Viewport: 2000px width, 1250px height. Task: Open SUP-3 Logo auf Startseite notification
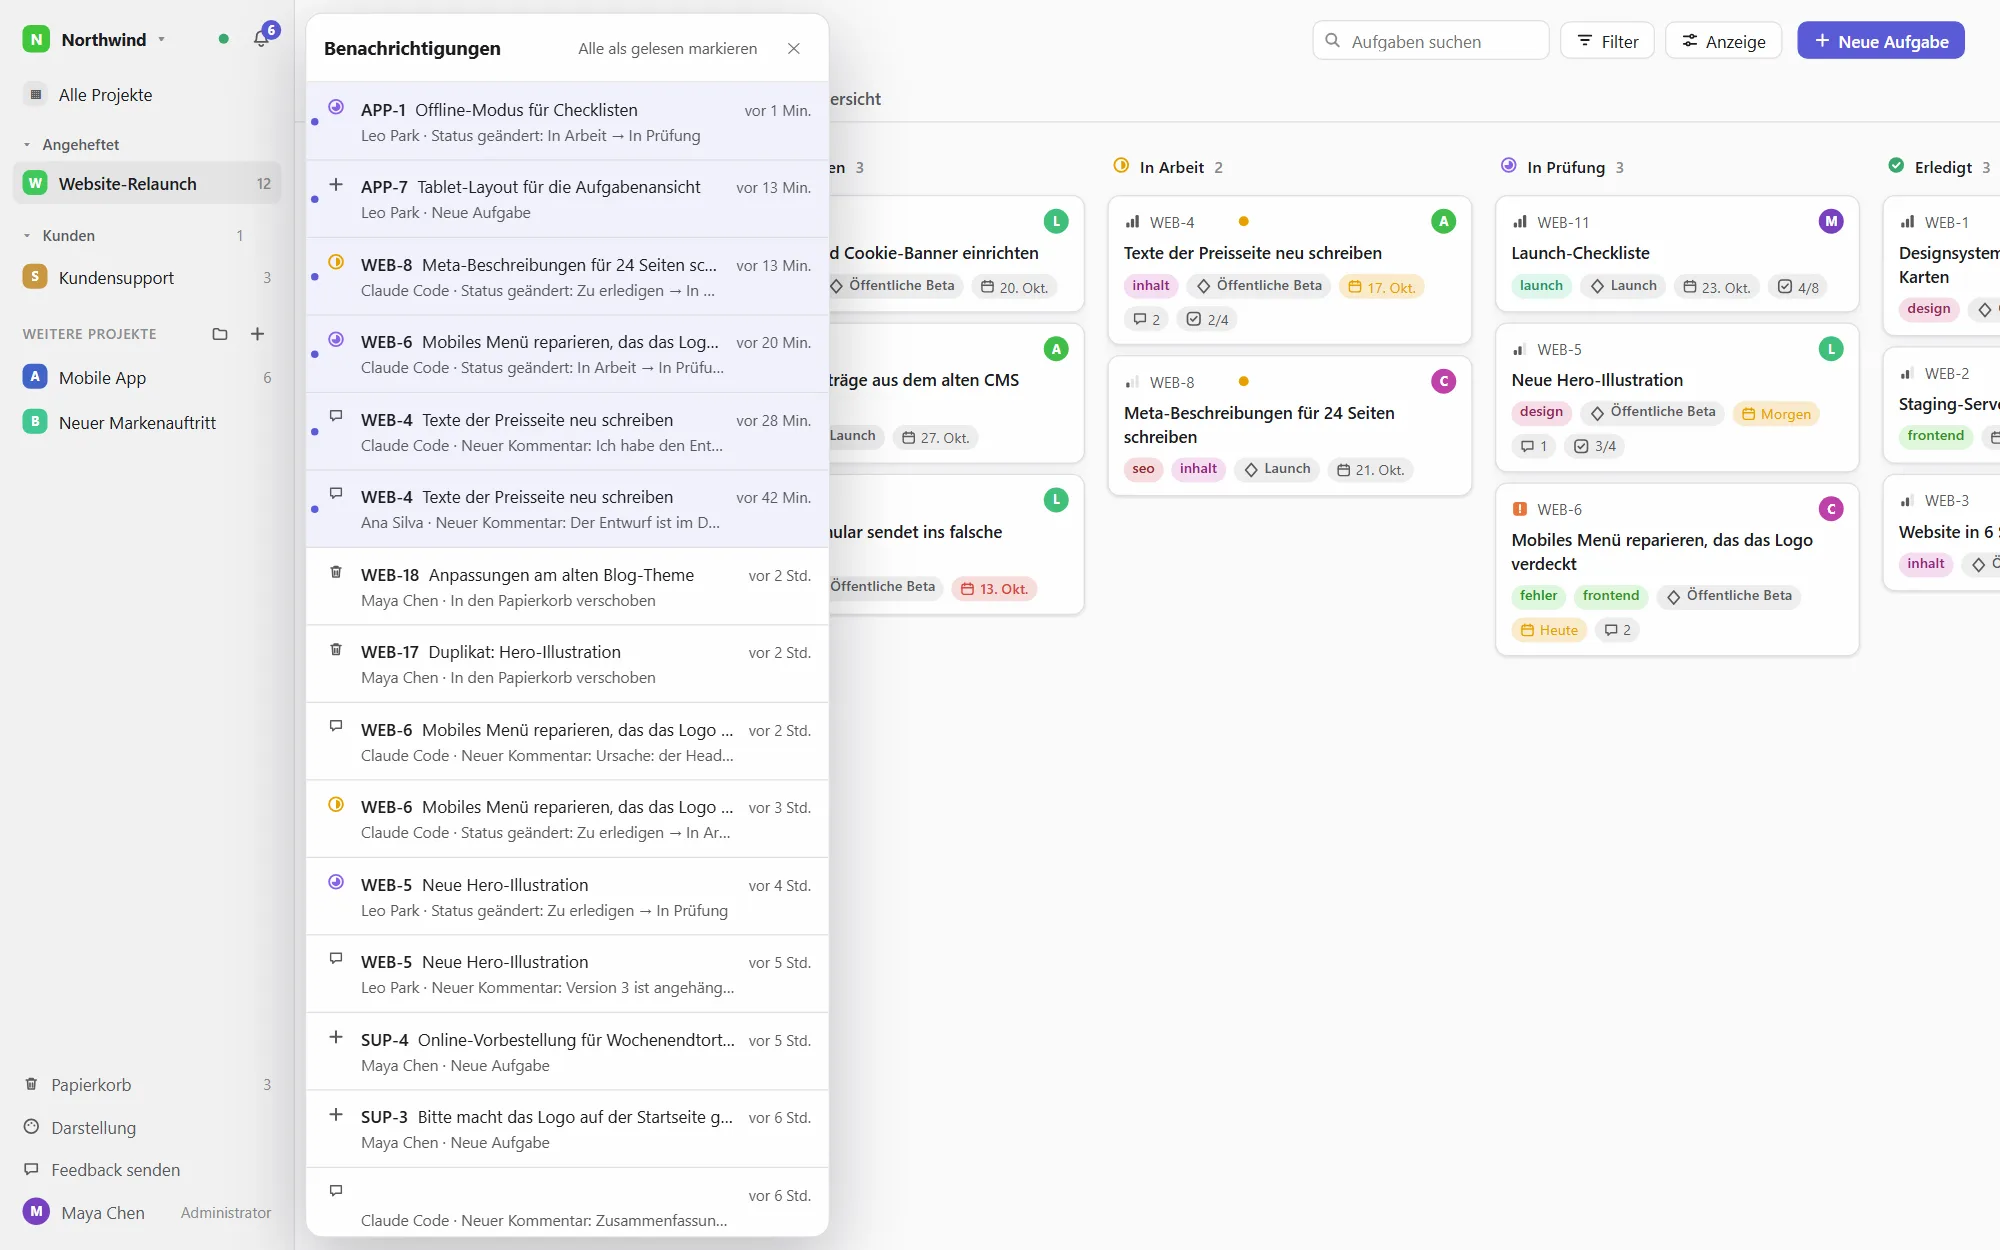click(567, 1129)
